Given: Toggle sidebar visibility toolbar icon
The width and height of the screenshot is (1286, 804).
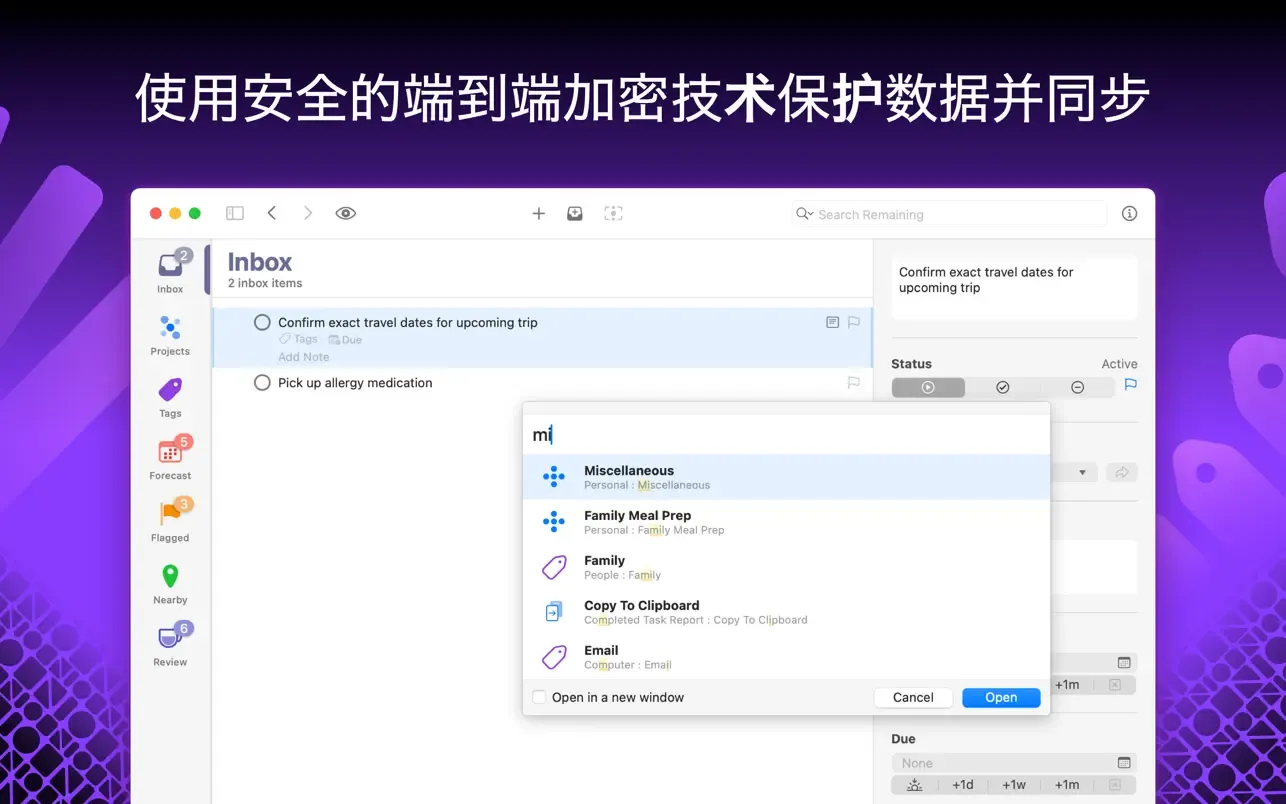Looking at the screenshot, I should pos(235,213).
